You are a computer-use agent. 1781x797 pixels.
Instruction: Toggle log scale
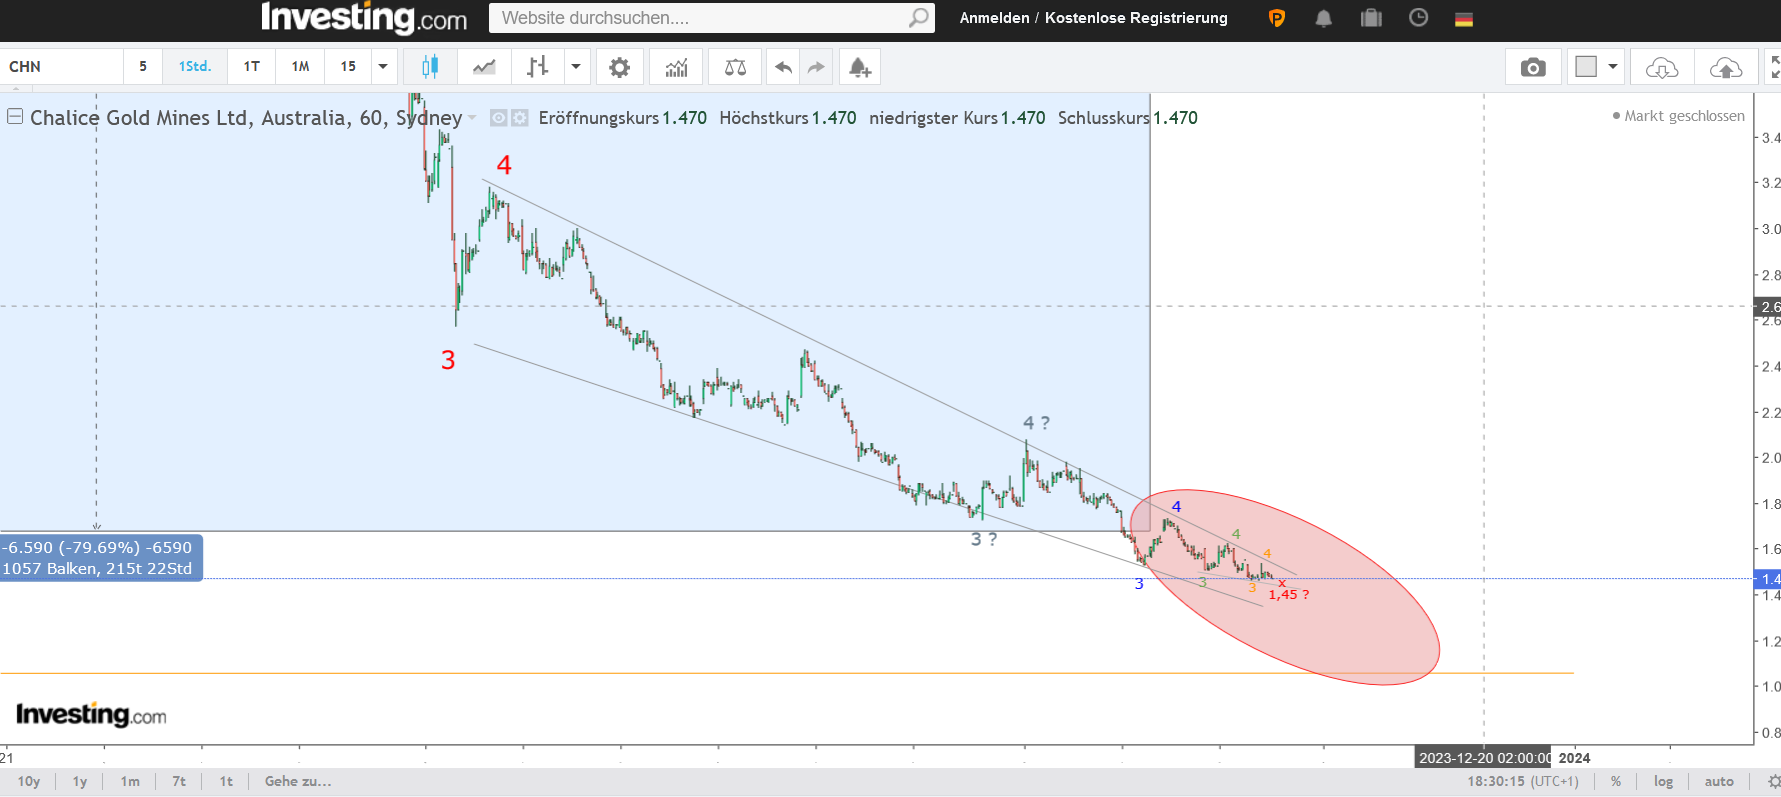click(1663, 781)
